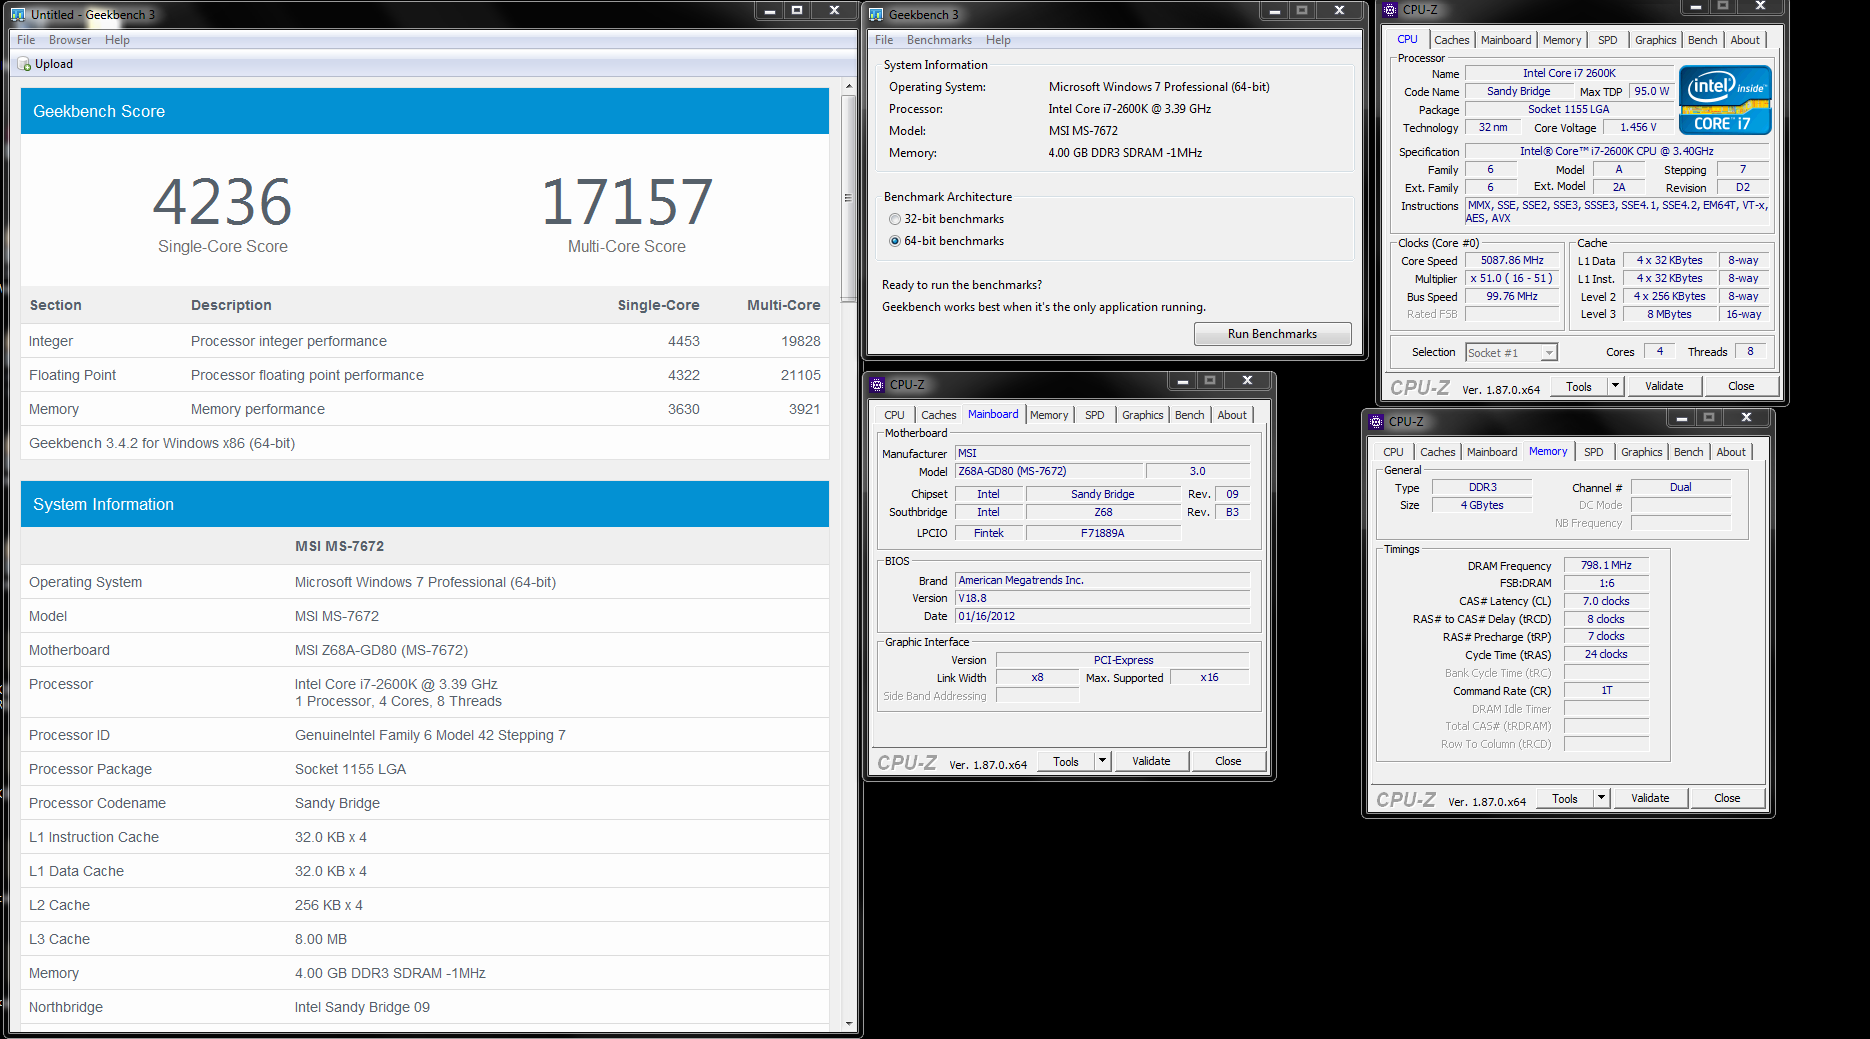
Task: Open Help menu in Geekbench 3 launcher
Action: tap(998, 40)
